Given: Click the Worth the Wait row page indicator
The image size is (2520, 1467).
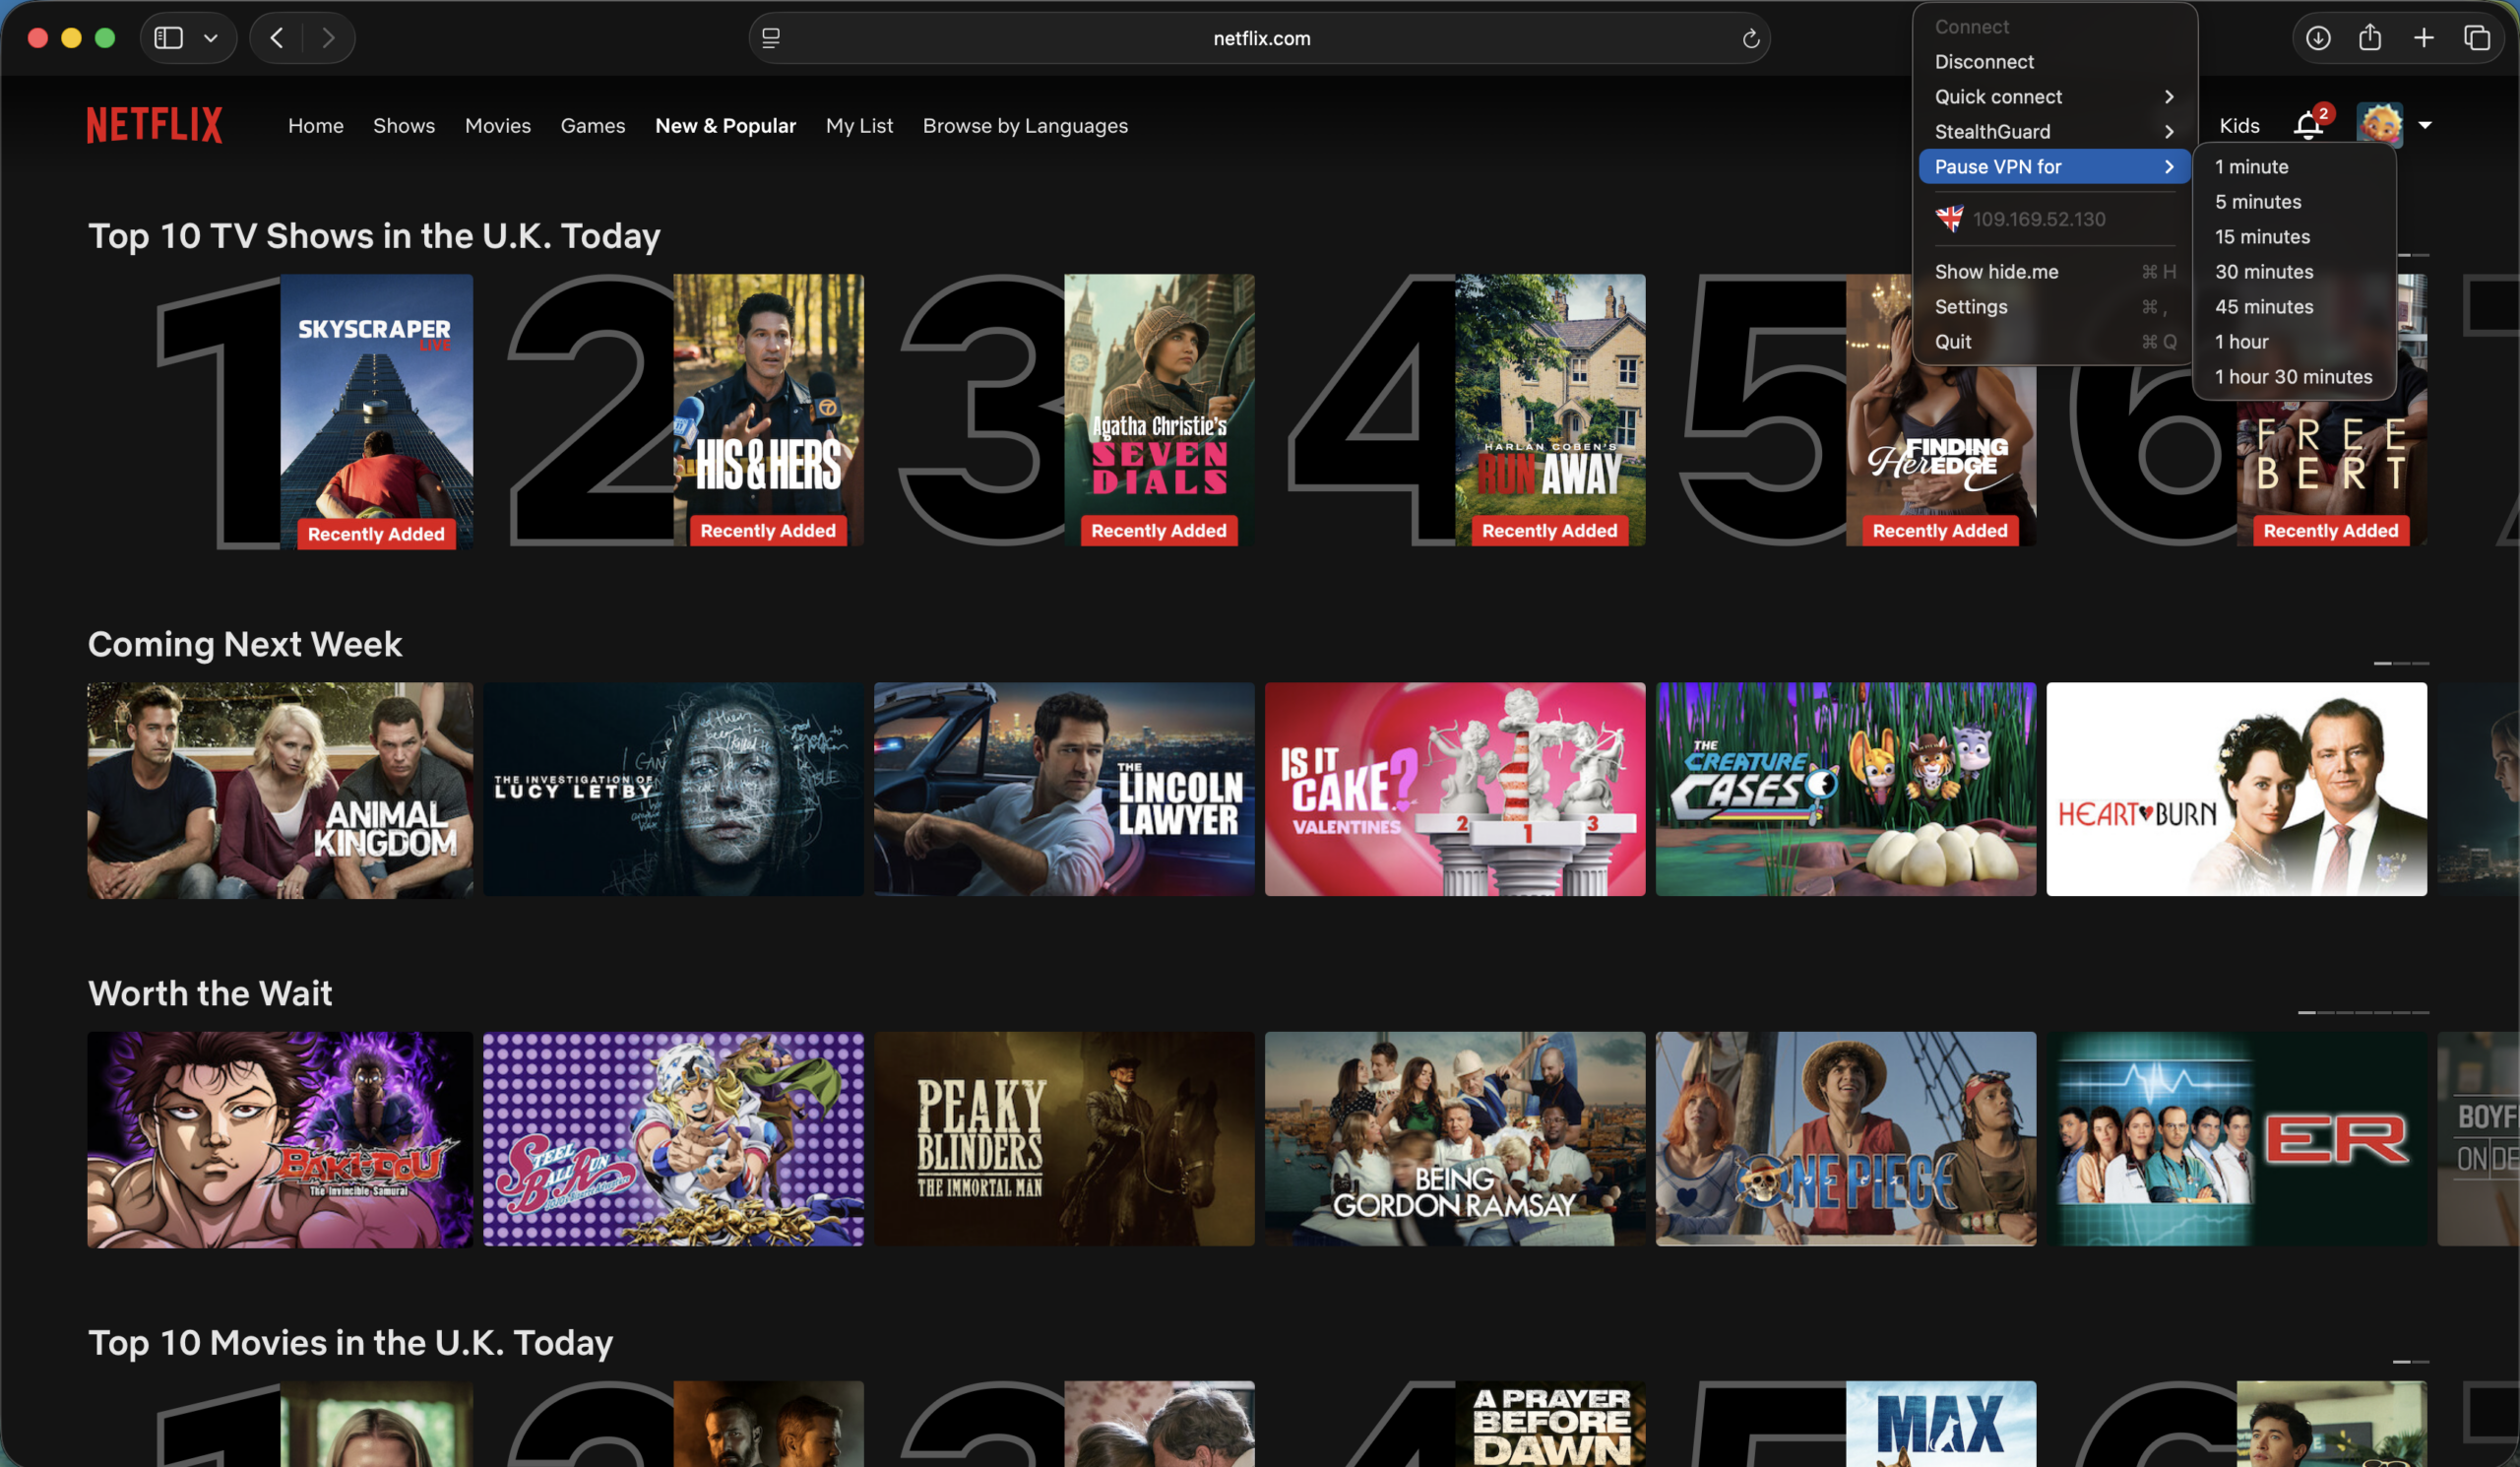Looking at the screenshot, I should (x=2363, y=1012).
